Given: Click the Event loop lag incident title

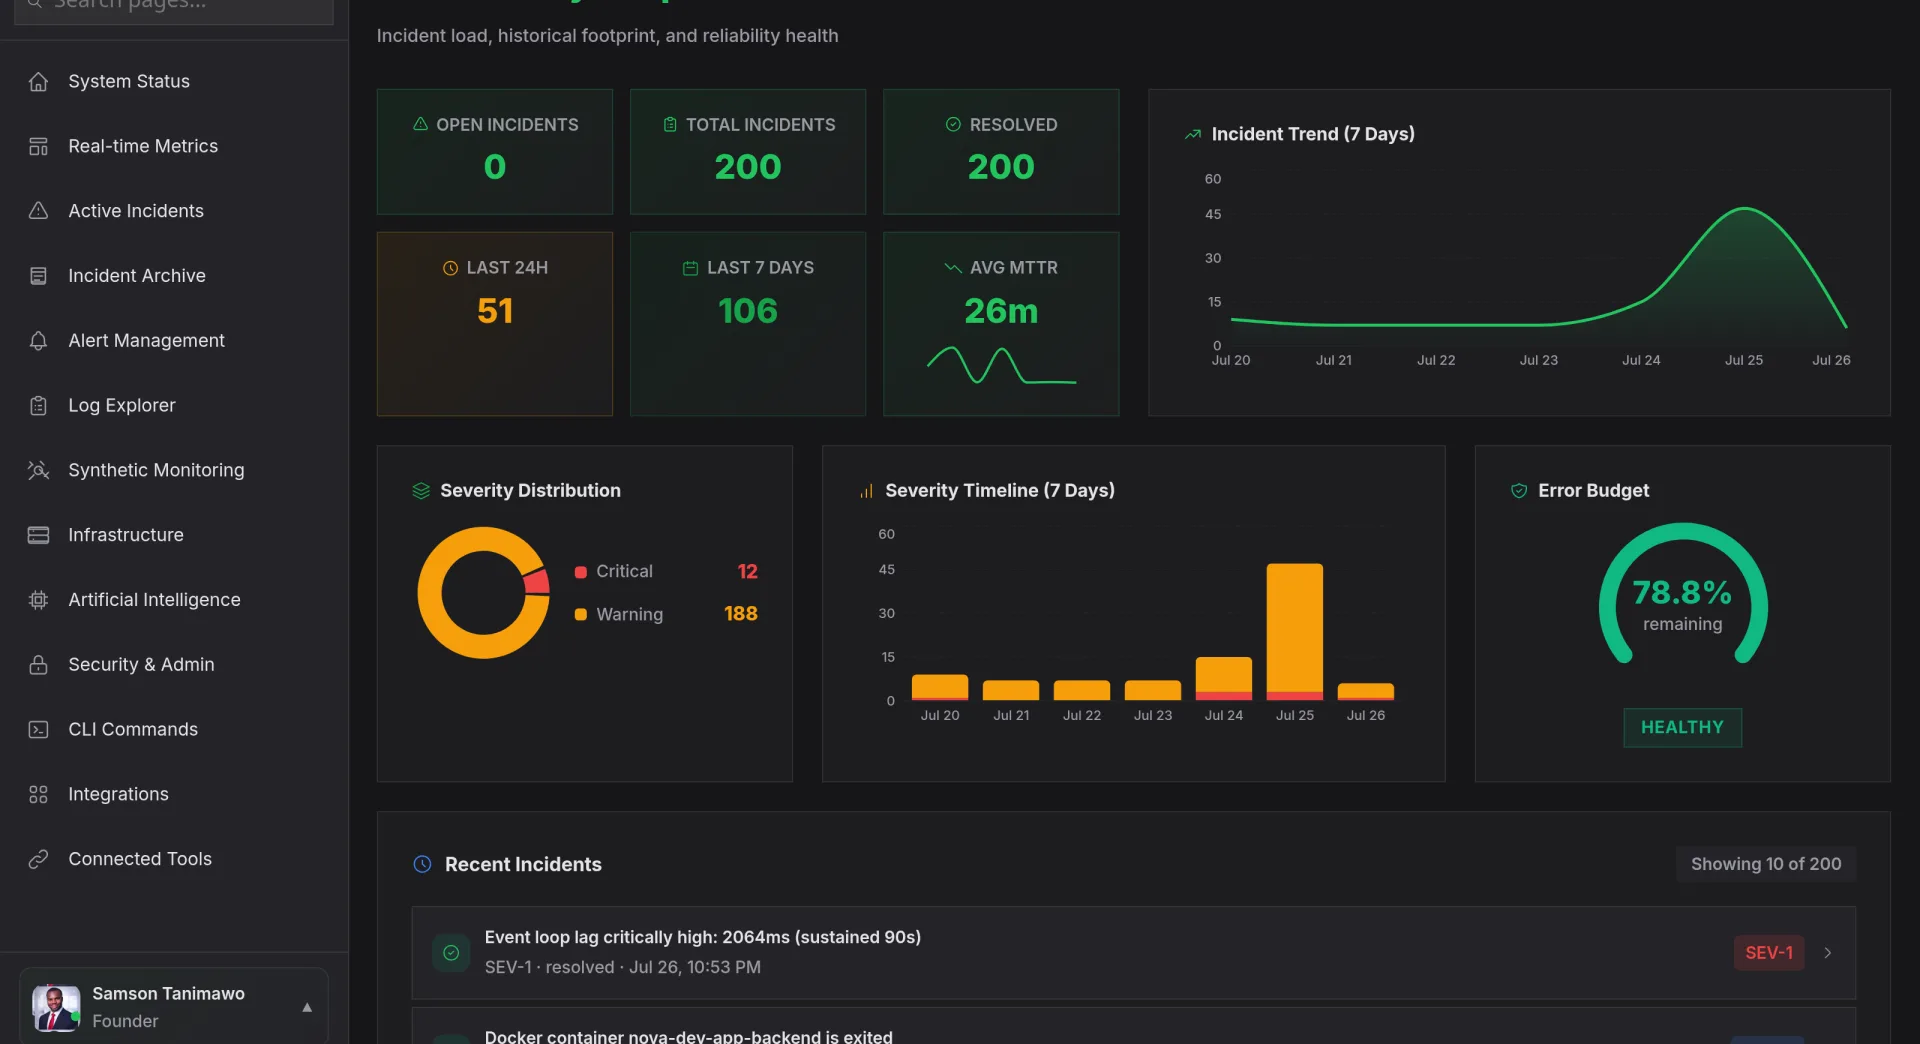Looking at the screenshot, I should 703,938.
